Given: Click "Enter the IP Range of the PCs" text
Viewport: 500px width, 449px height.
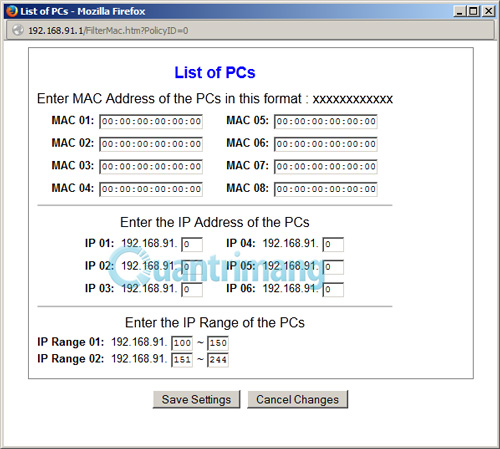Looking at the screenshot, I should (x=215, y=323).
